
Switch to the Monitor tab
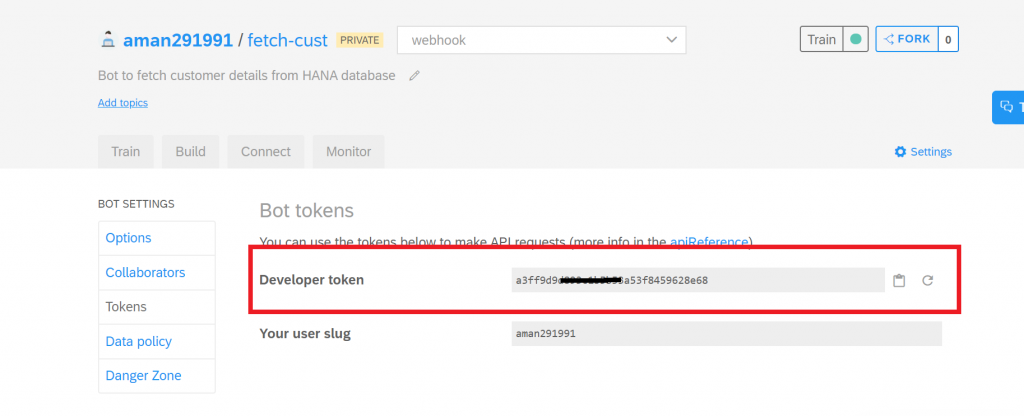coord(348,152)
